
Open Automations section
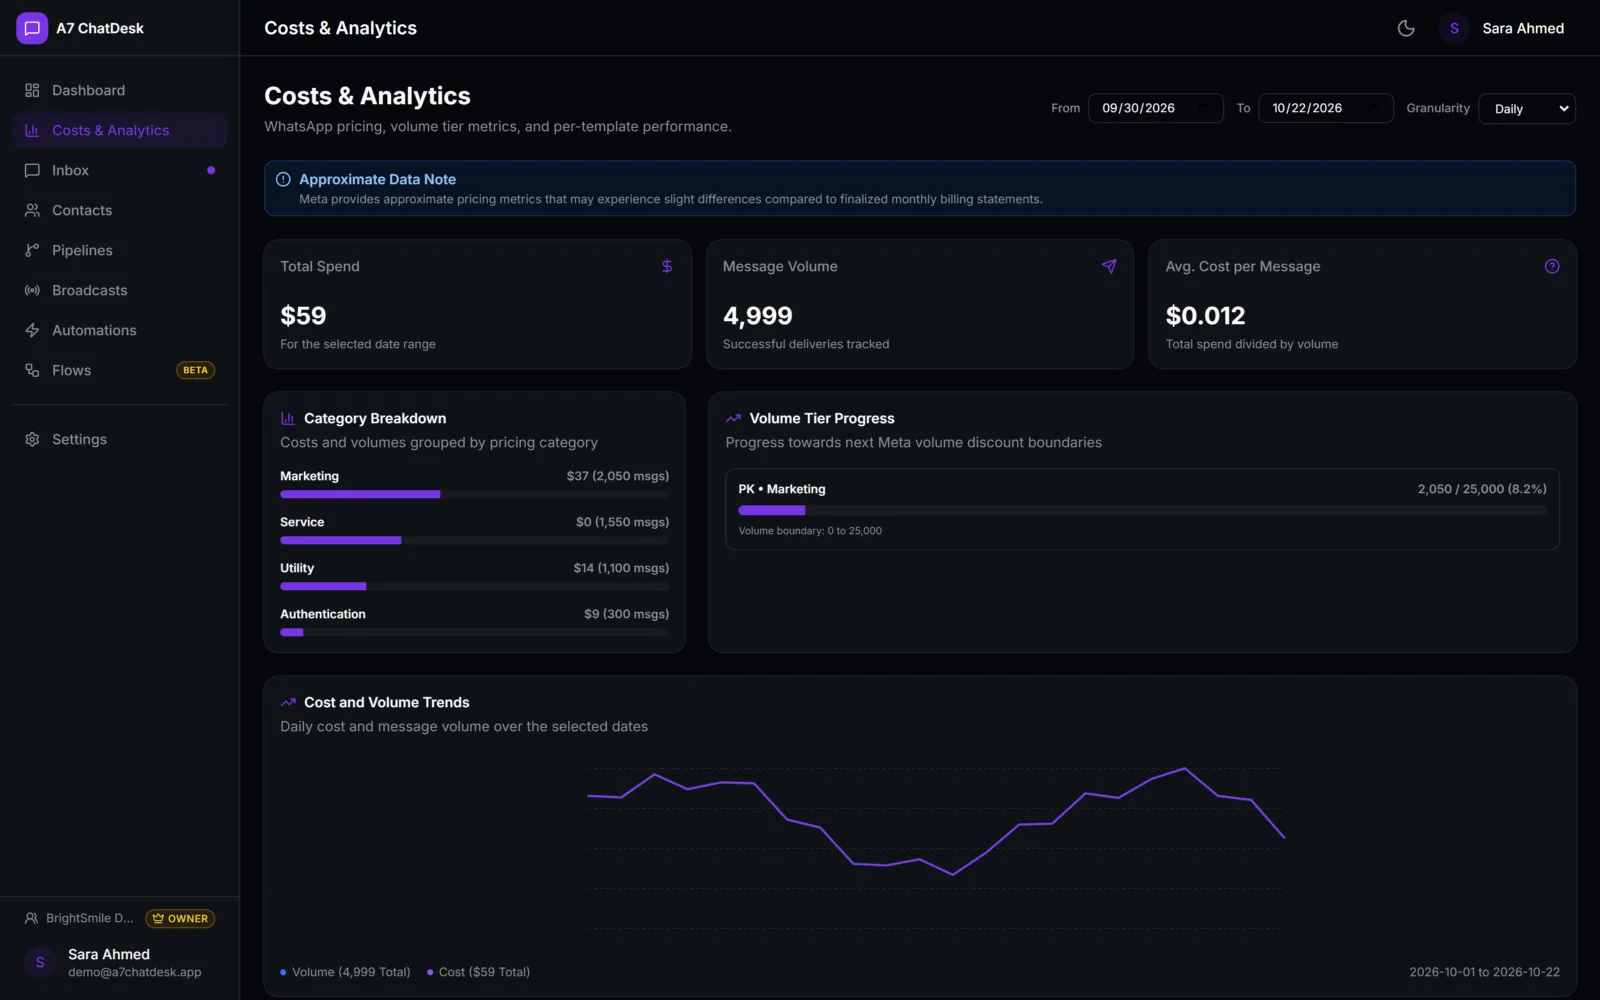(x=120, y=330)
